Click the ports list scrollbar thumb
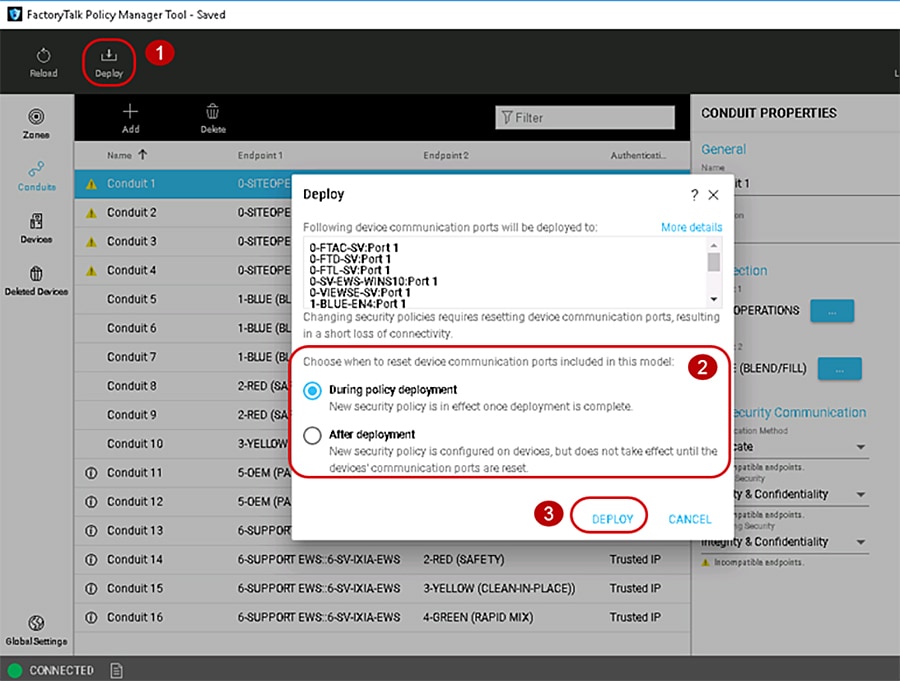The width and height of the screenshot is (900, 681). pos(713,262)
